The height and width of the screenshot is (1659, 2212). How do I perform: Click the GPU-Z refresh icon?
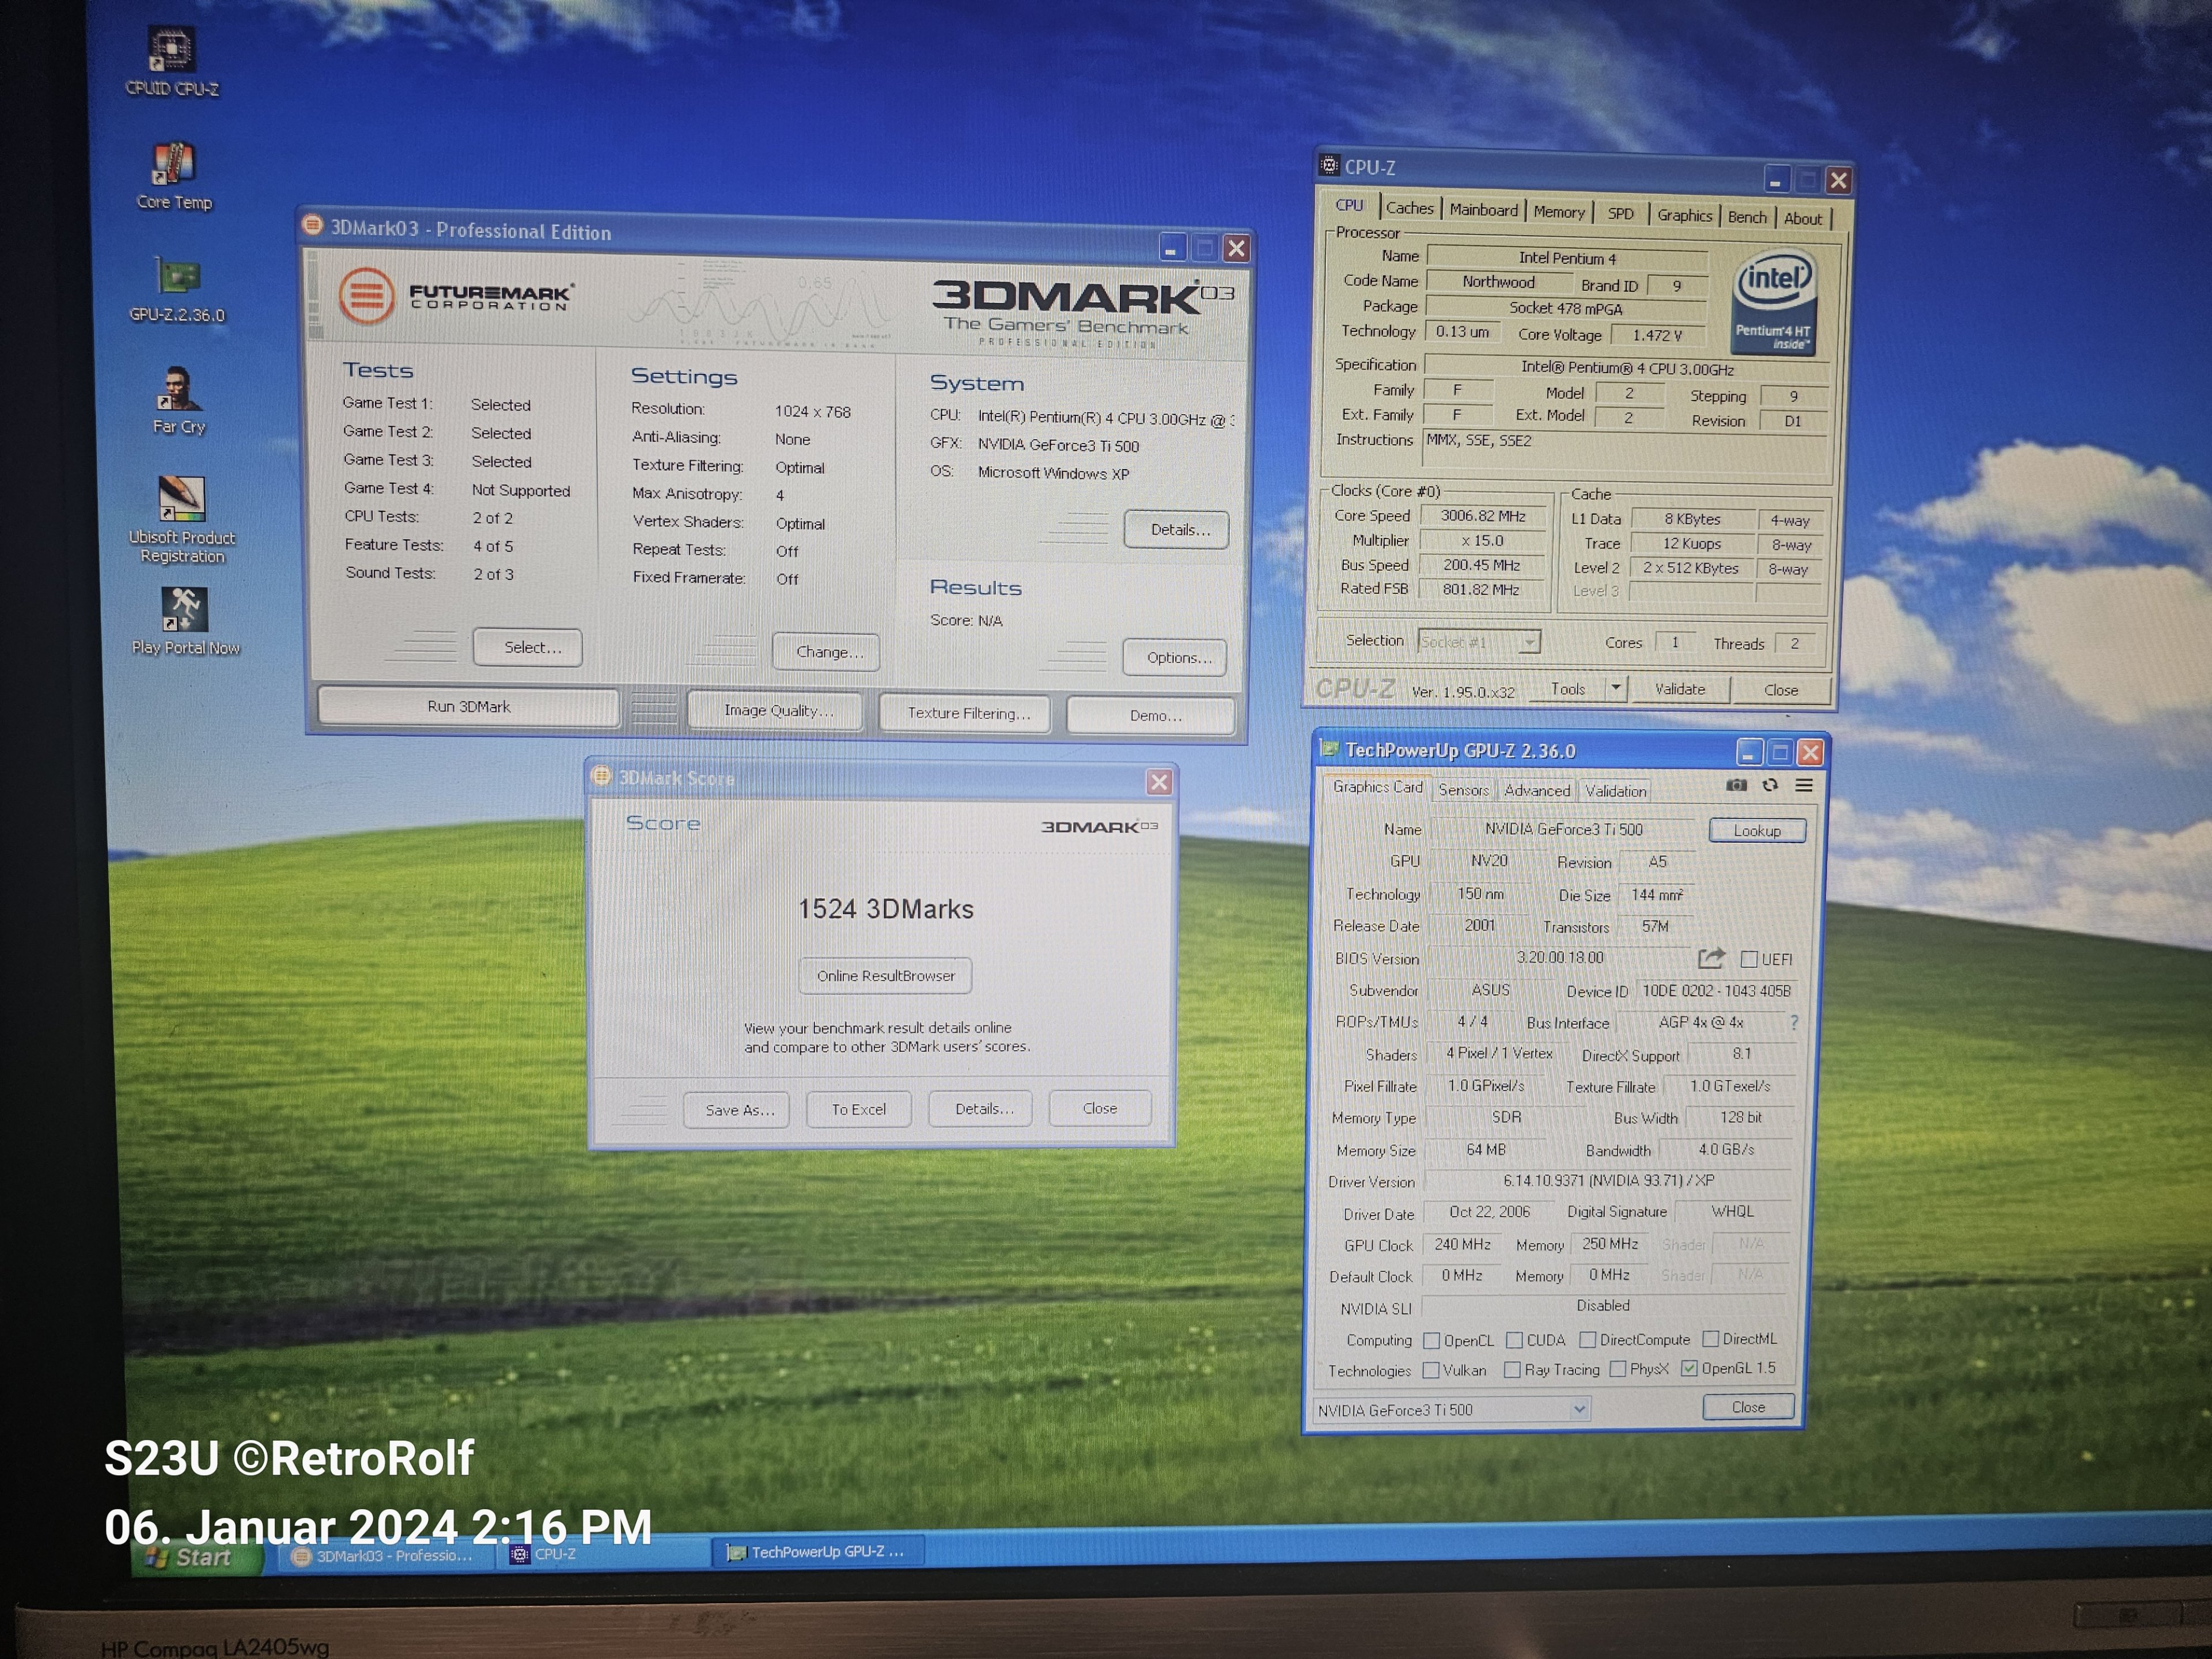click(1770, 786)
